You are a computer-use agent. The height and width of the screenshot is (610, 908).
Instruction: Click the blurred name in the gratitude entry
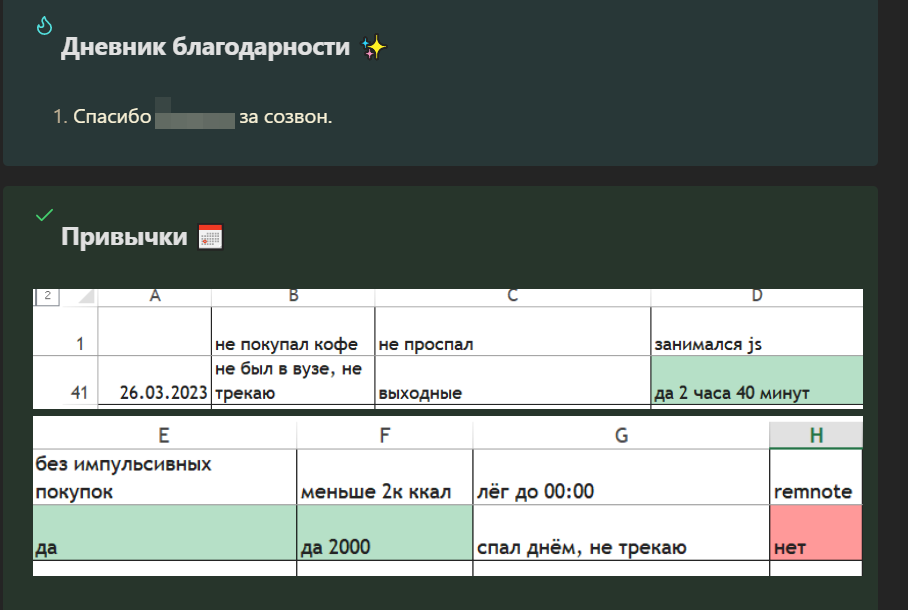coord(195,114)
